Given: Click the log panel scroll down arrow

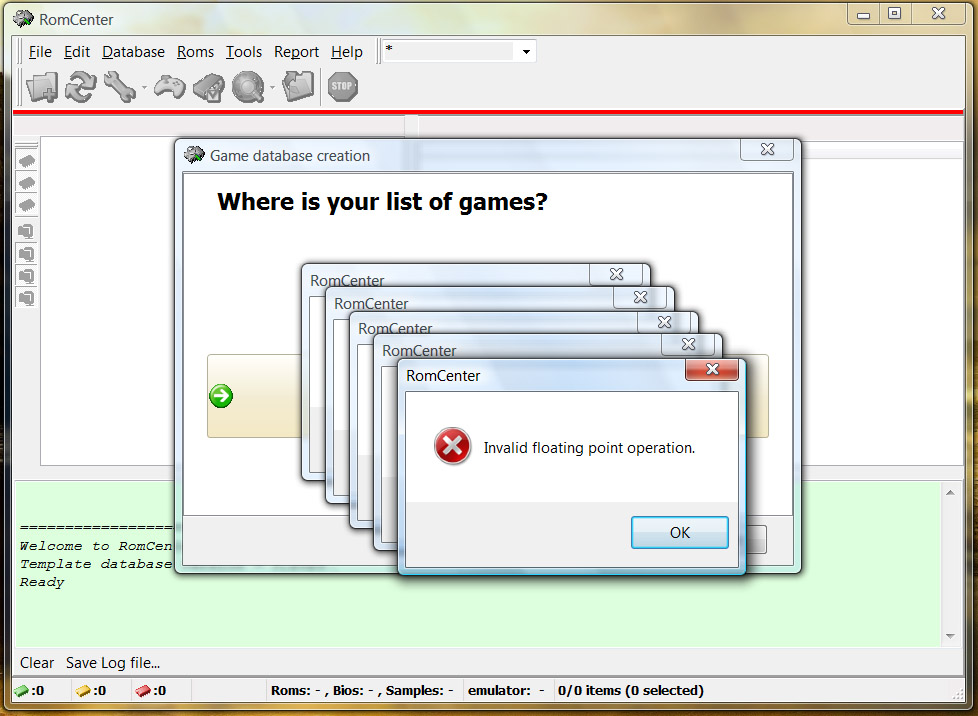Looking at the screenshot, I should pos(951,636).
